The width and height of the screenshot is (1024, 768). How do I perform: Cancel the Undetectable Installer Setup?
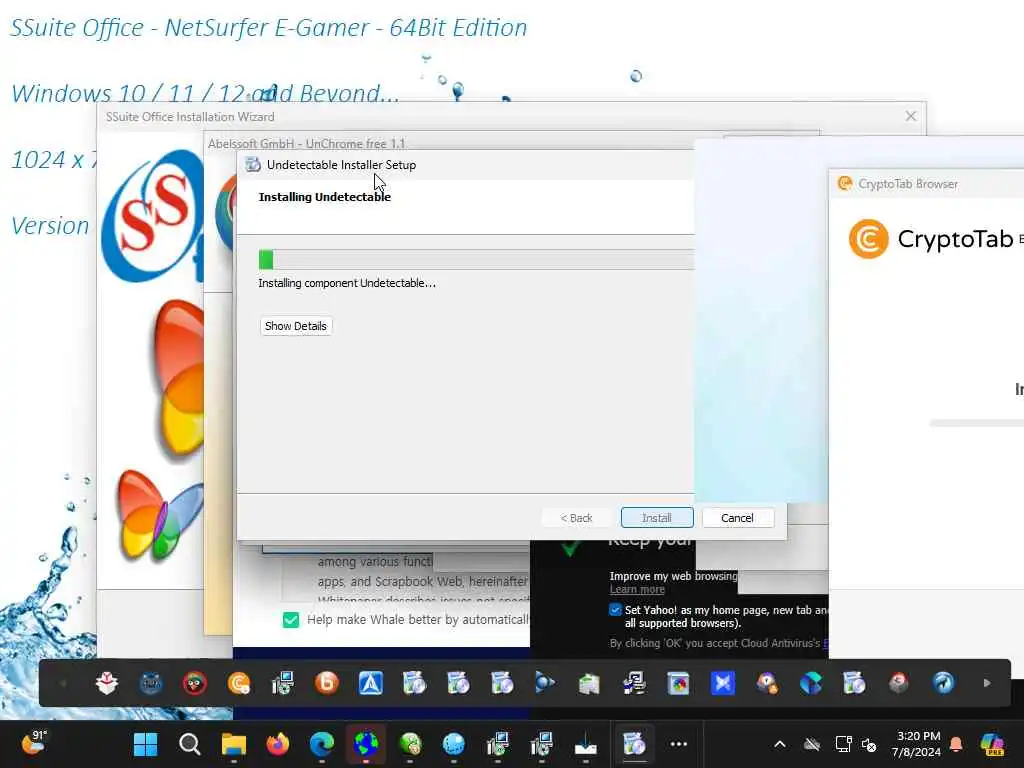coord(737,518)
